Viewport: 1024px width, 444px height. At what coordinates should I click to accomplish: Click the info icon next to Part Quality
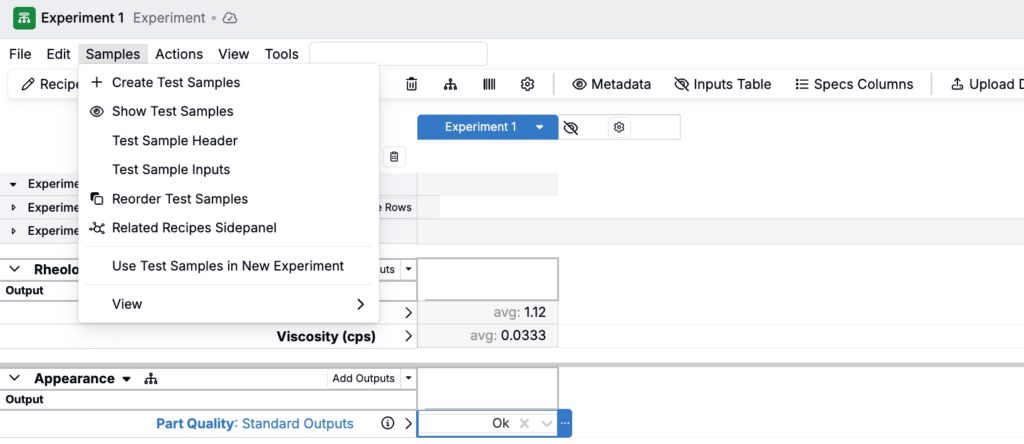pyautogui.click(x=388, y=424)
